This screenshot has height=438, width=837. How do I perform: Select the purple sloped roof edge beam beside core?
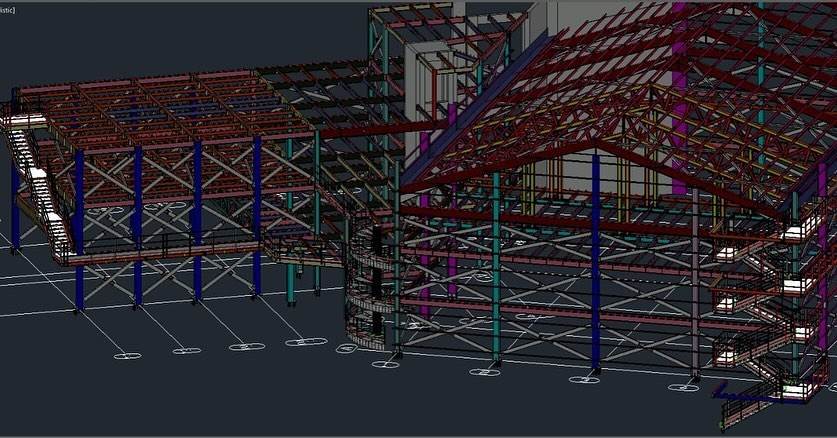475,107
